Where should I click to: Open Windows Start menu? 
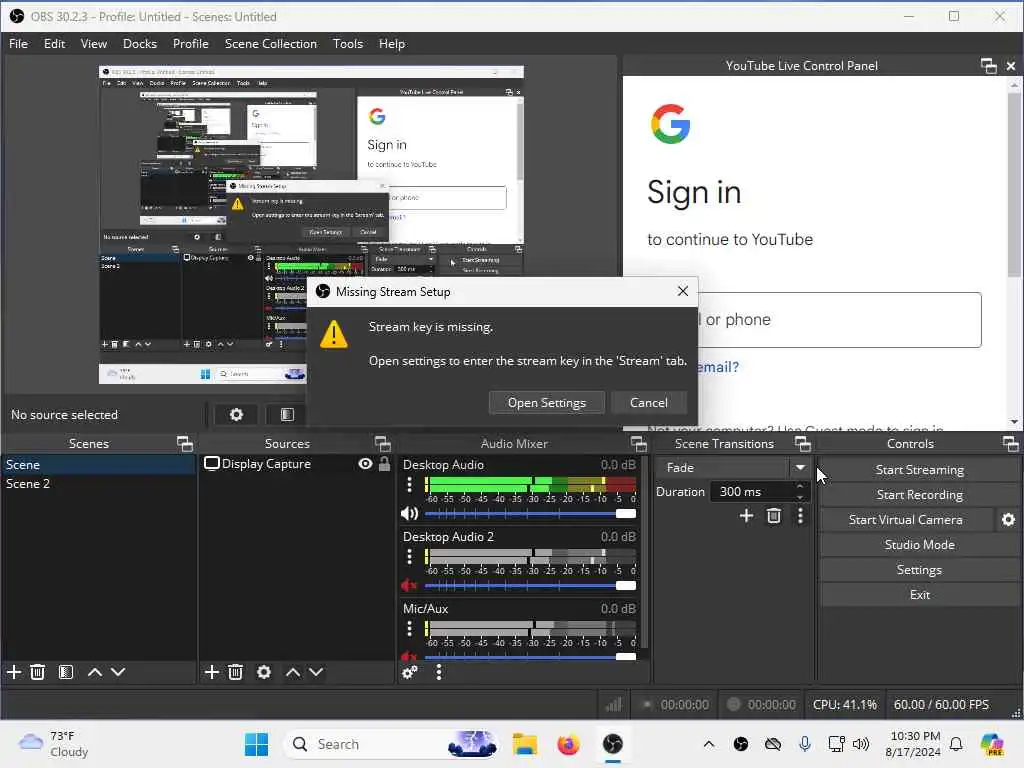256,744
